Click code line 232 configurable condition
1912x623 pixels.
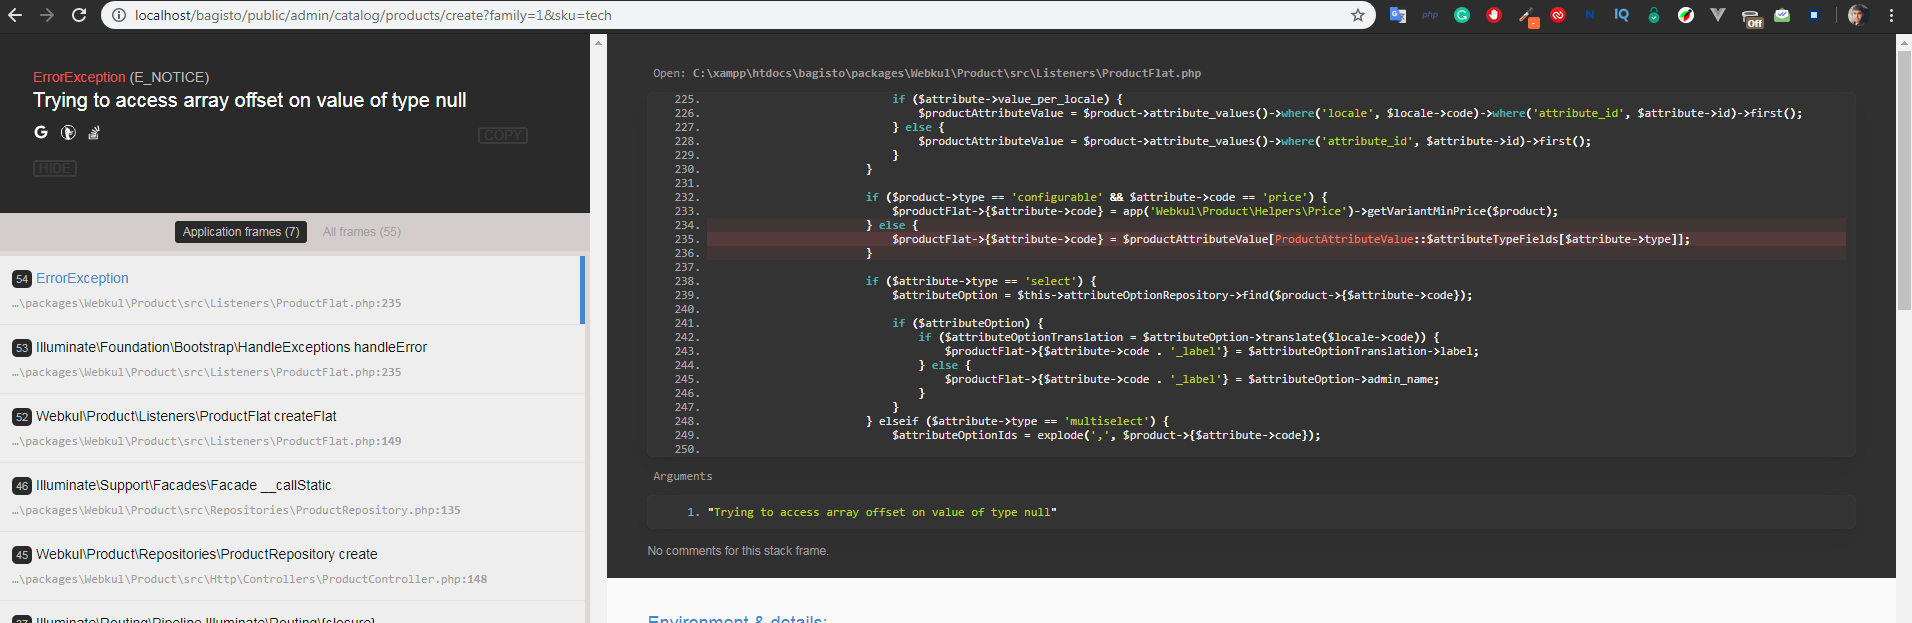(1097, 197)
